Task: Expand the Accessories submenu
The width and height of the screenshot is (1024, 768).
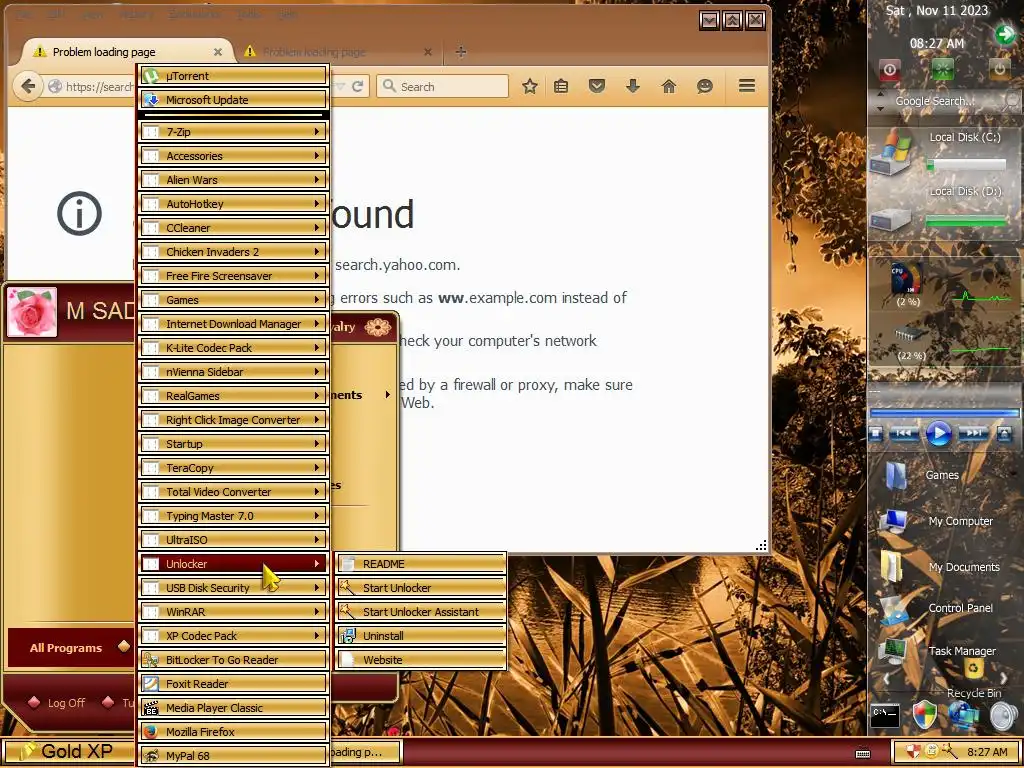Action: 234,156
